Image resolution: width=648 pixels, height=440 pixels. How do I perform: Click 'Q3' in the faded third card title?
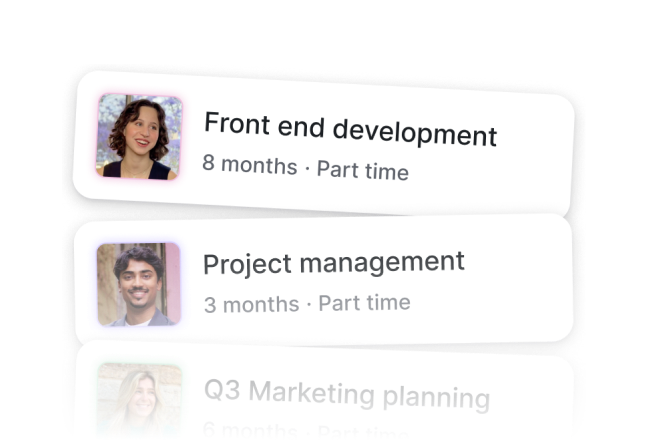point(222,389)
